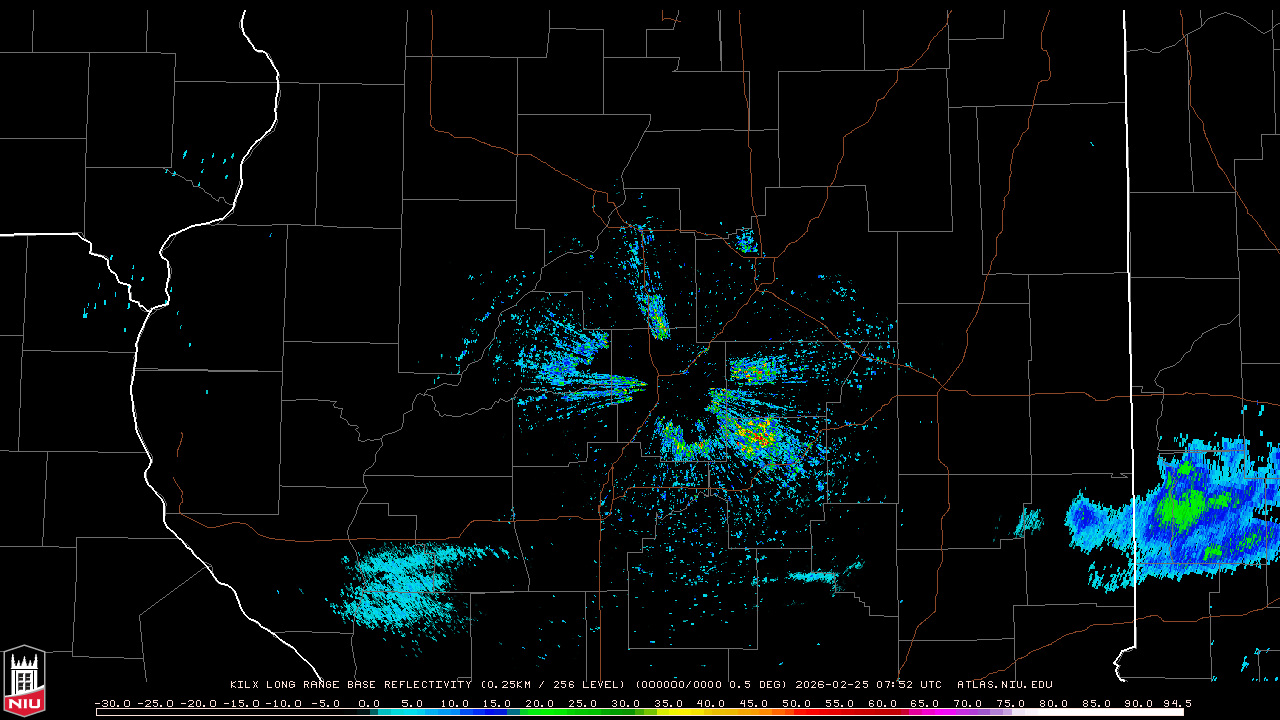Click the 'KILX LONG RANGE BASE REFLECTIVITY' title

(350, 685)
